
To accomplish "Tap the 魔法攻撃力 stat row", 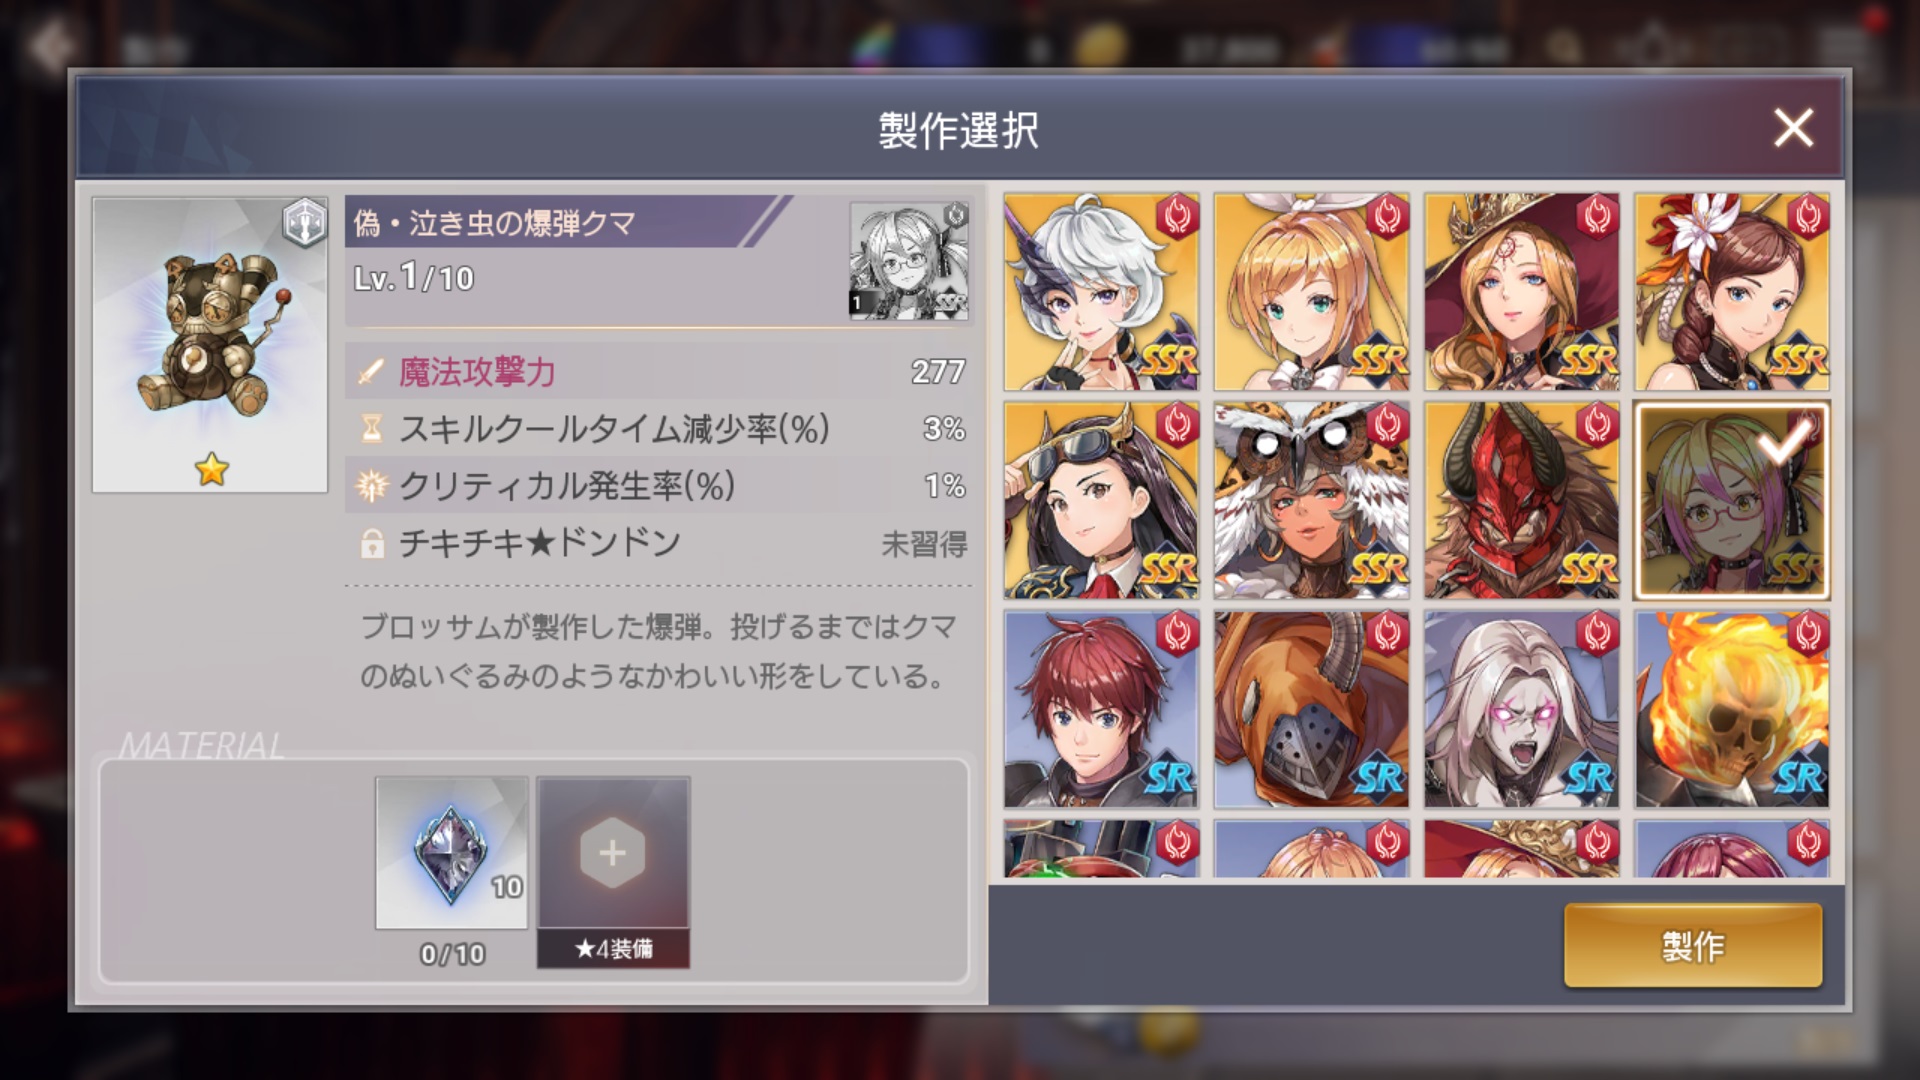I will (x=659, y=372).
